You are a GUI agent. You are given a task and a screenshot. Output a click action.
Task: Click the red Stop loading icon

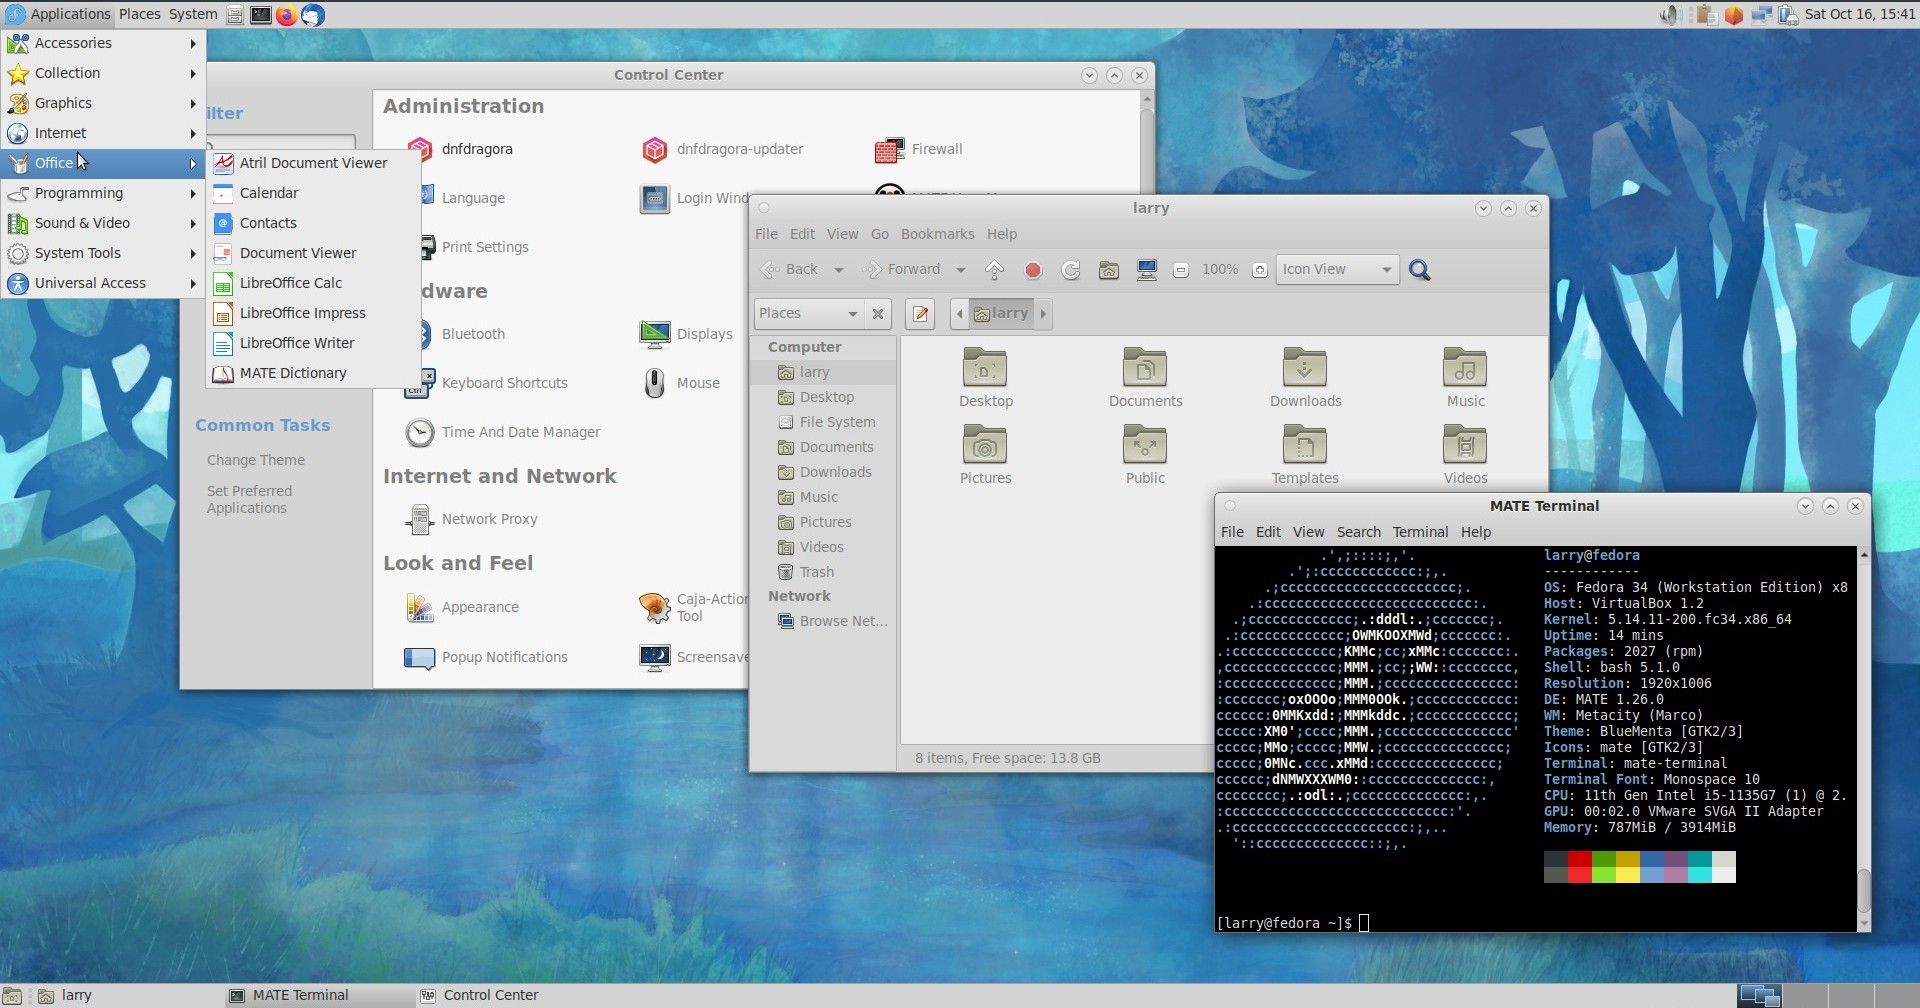pos(1033,270)
